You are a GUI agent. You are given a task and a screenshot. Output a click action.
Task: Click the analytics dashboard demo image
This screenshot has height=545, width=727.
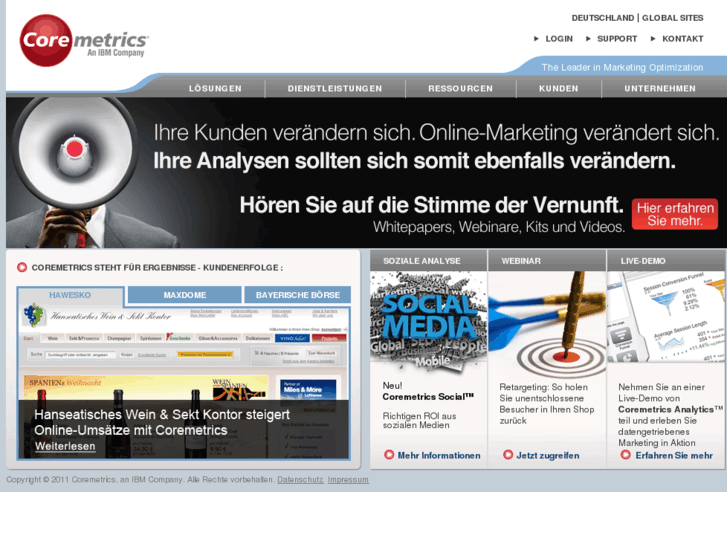pos(666,317)
